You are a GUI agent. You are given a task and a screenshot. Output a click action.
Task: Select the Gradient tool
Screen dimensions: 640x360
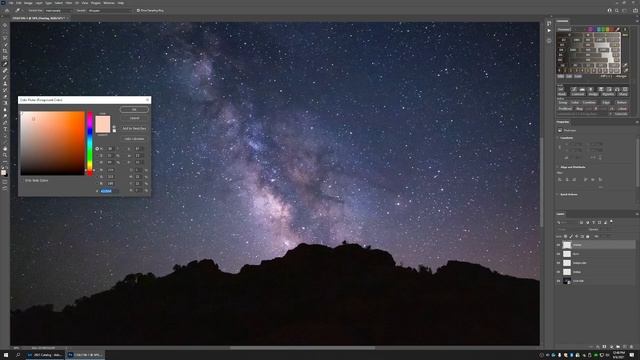5,103
